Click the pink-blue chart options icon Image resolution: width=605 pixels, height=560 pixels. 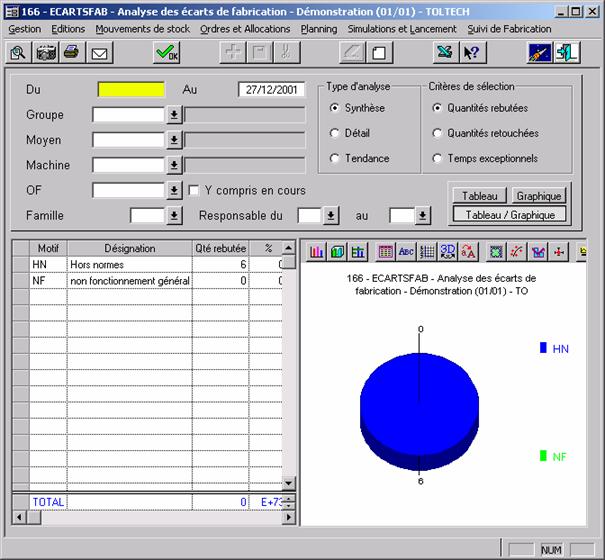coord(537,252)
